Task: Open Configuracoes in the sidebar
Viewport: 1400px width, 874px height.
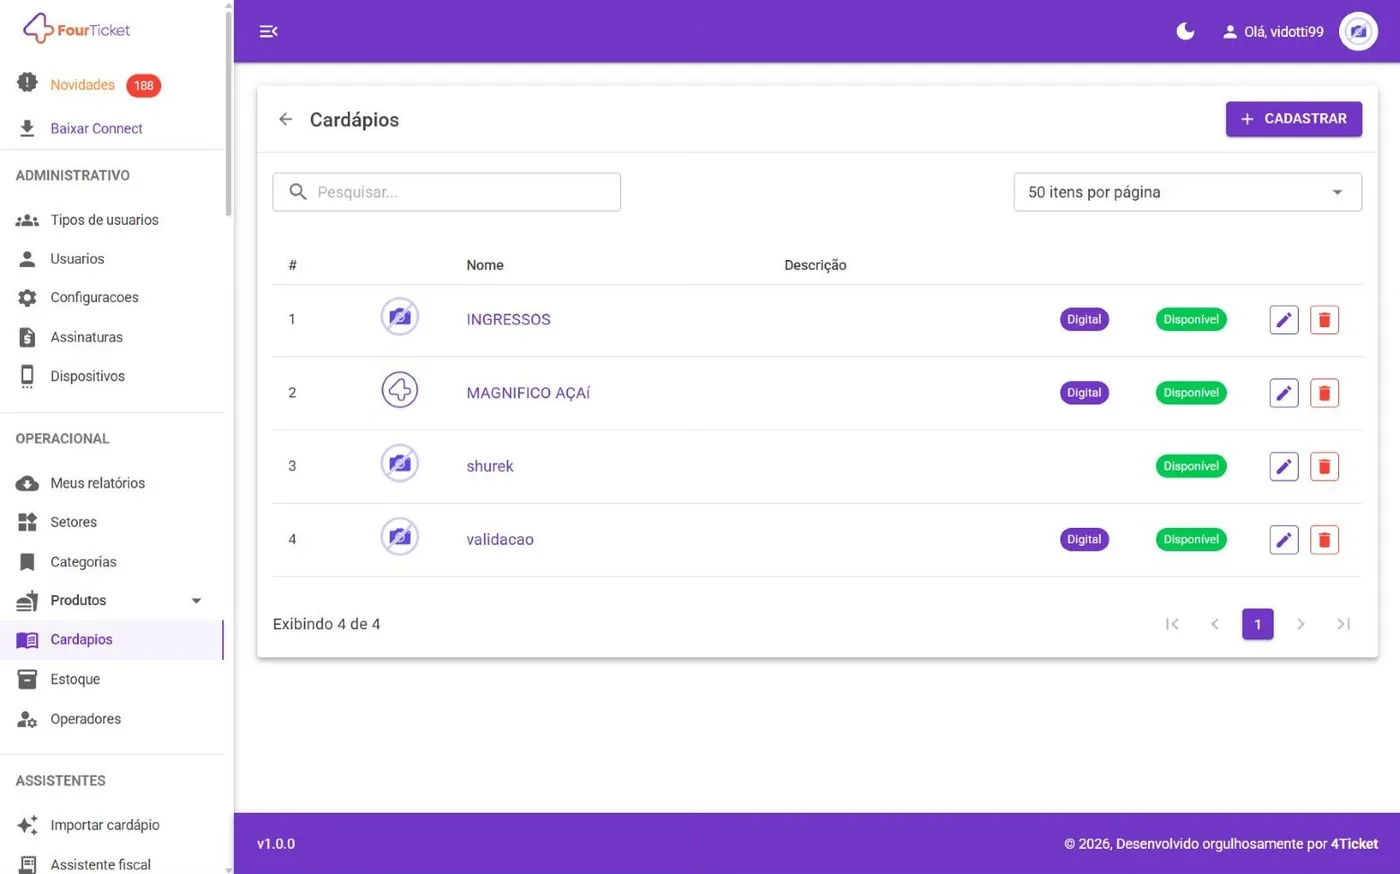Action: pyautogui.click(x=94, y=298)
